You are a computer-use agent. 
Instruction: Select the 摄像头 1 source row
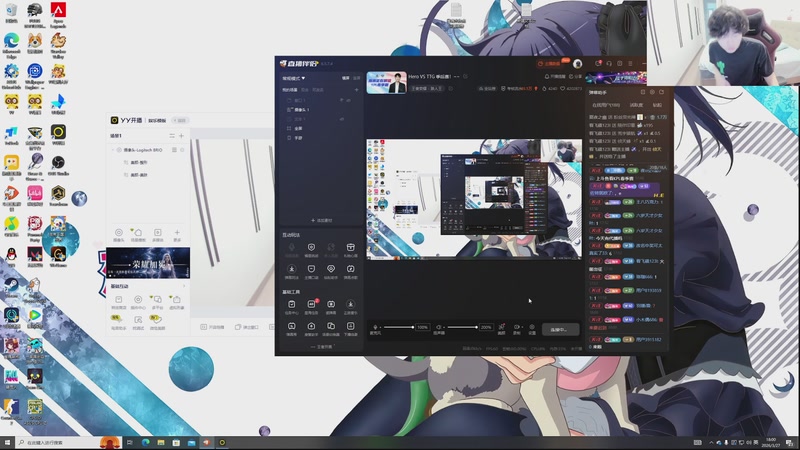point(321,110)
